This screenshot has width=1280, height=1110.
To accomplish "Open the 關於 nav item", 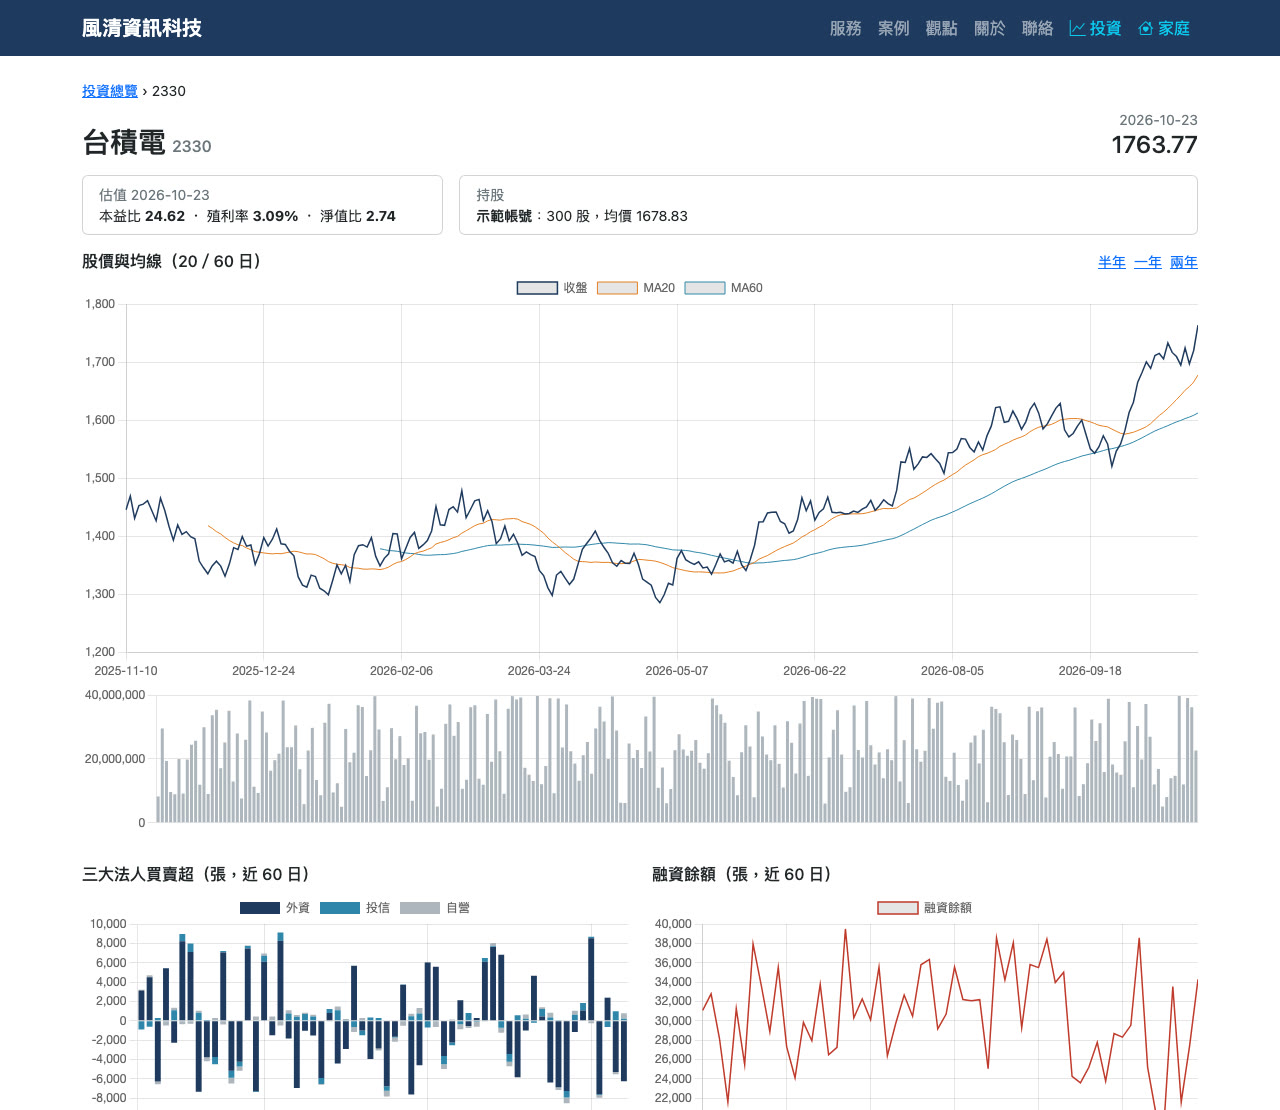I will point(990,28).
